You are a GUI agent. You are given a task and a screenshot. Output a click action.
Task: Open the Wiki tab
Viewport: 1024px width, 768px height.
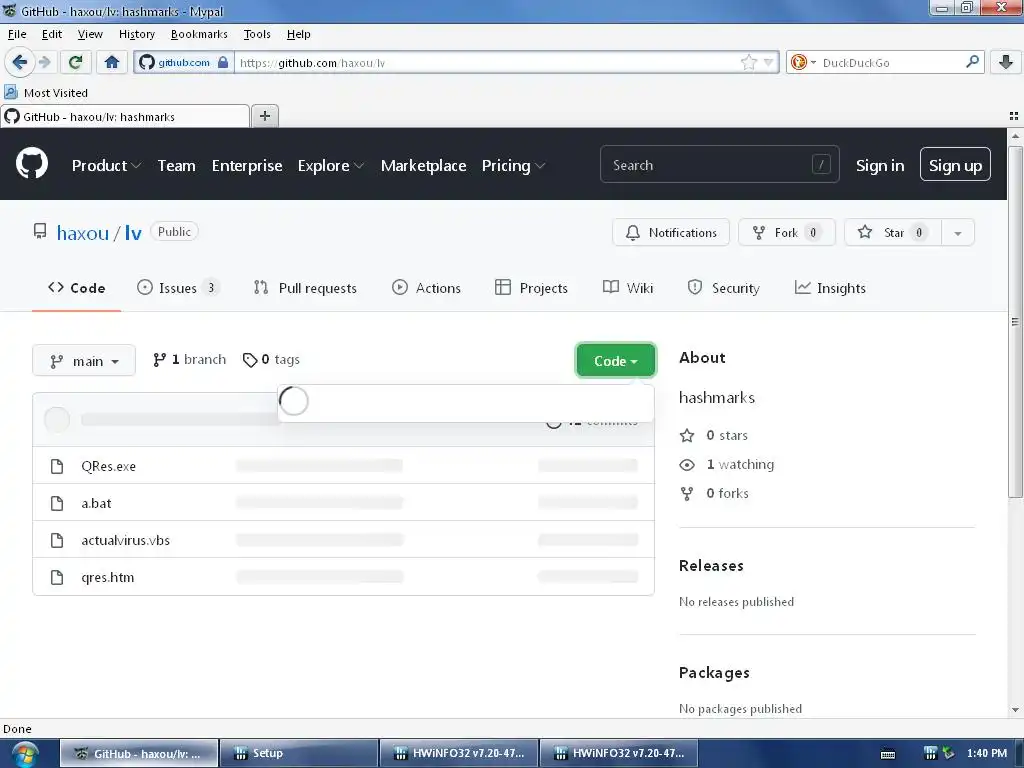pos(628,288)
